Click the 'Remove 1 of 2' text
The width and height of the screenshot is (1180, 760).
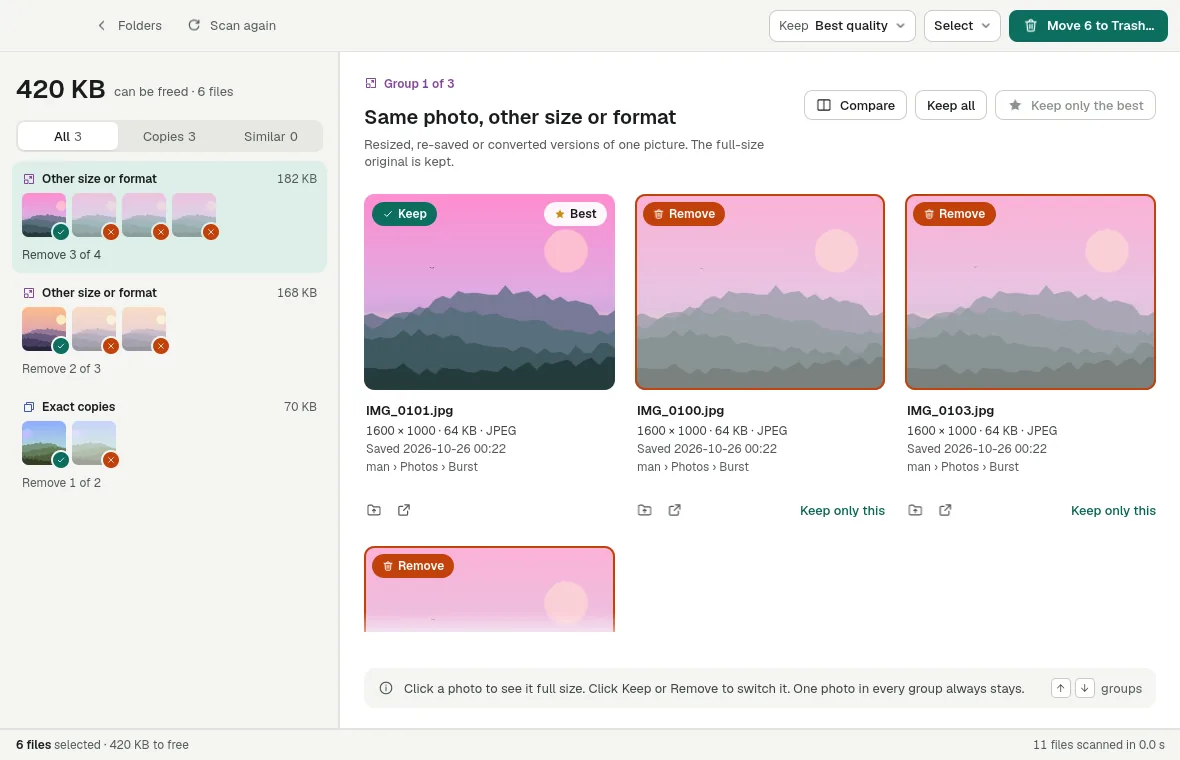(61, 483)
